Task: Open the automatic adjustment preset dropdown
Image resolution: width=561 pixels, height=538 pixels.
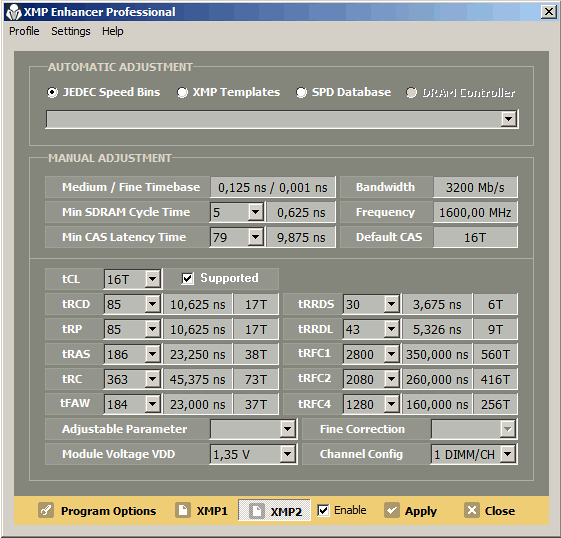Action: 508,119
